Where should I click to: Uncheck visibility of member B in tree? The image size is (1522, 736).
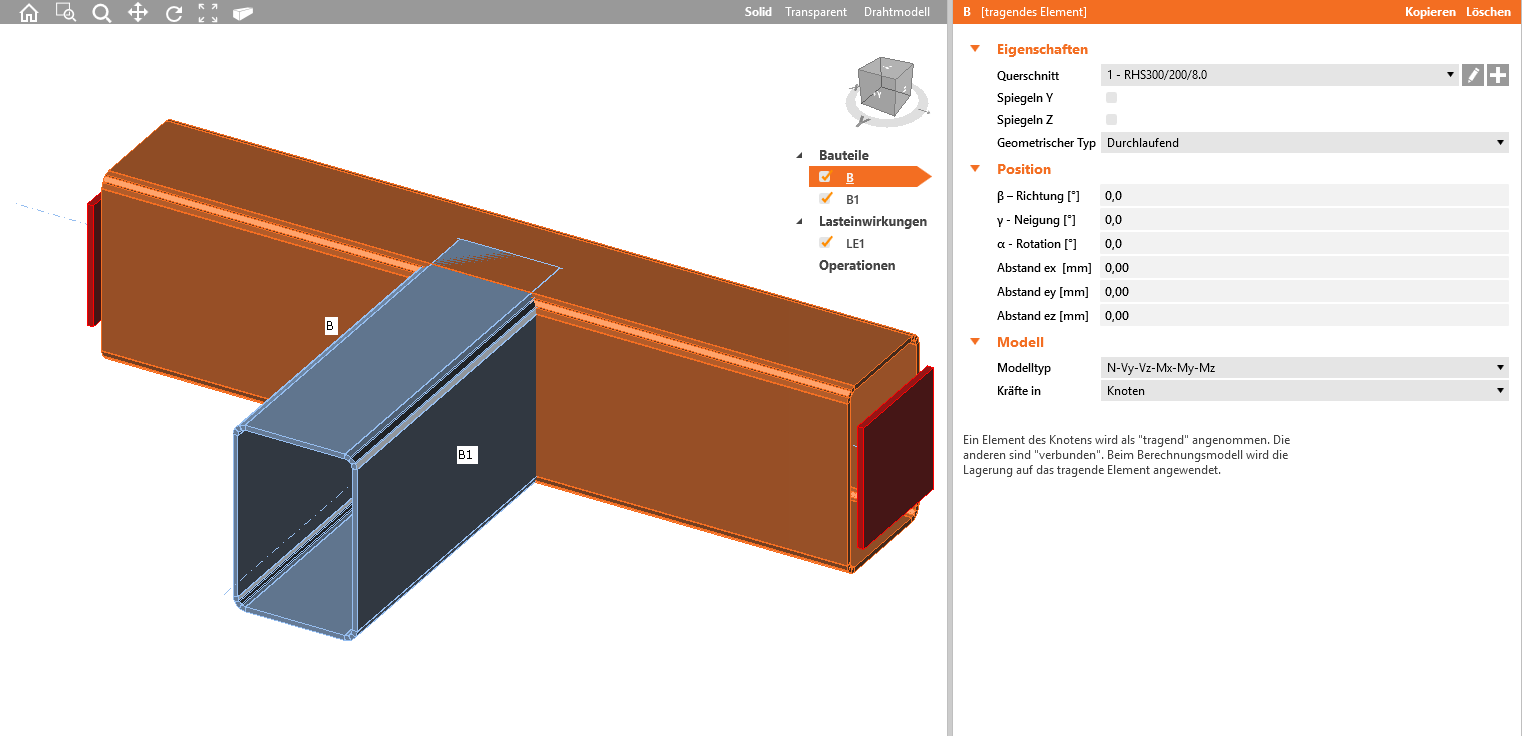(825, 177)
